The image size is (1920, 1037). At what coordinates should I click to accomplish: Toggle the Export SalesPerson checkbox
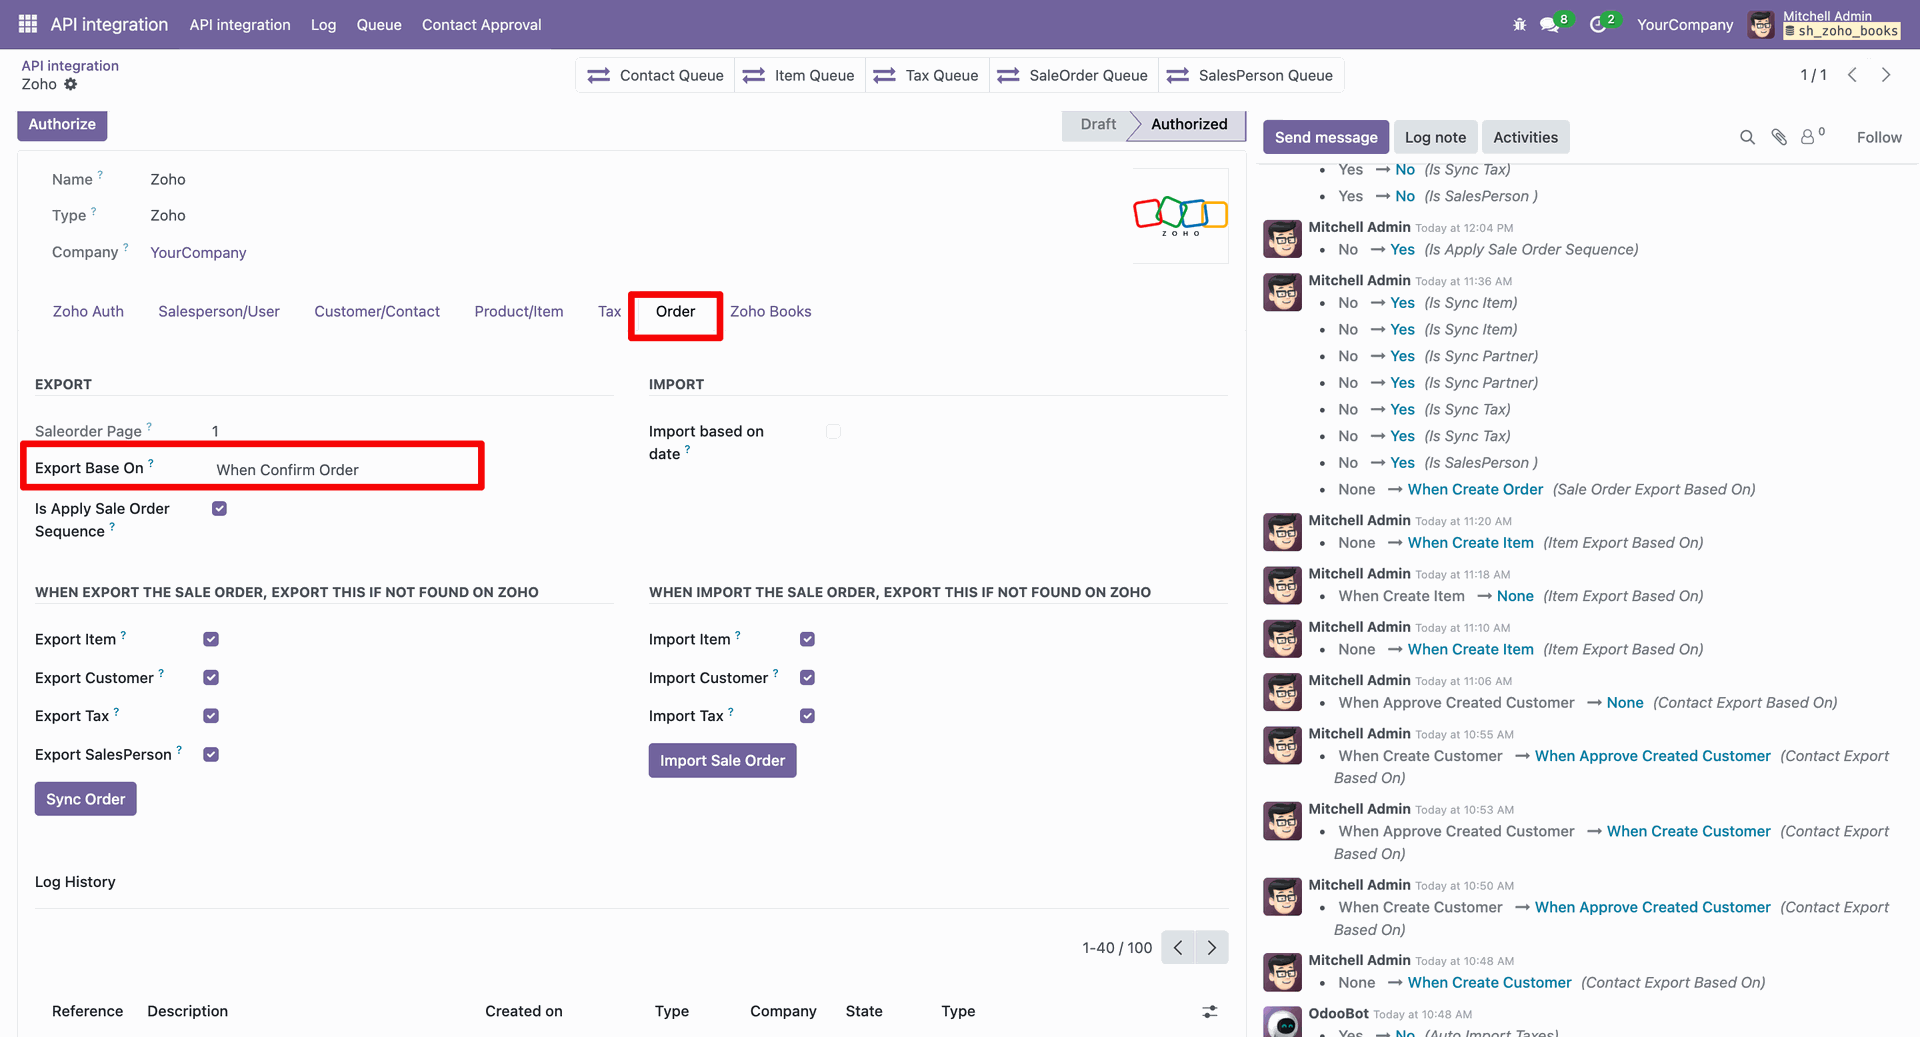click(x=211, y=754)
